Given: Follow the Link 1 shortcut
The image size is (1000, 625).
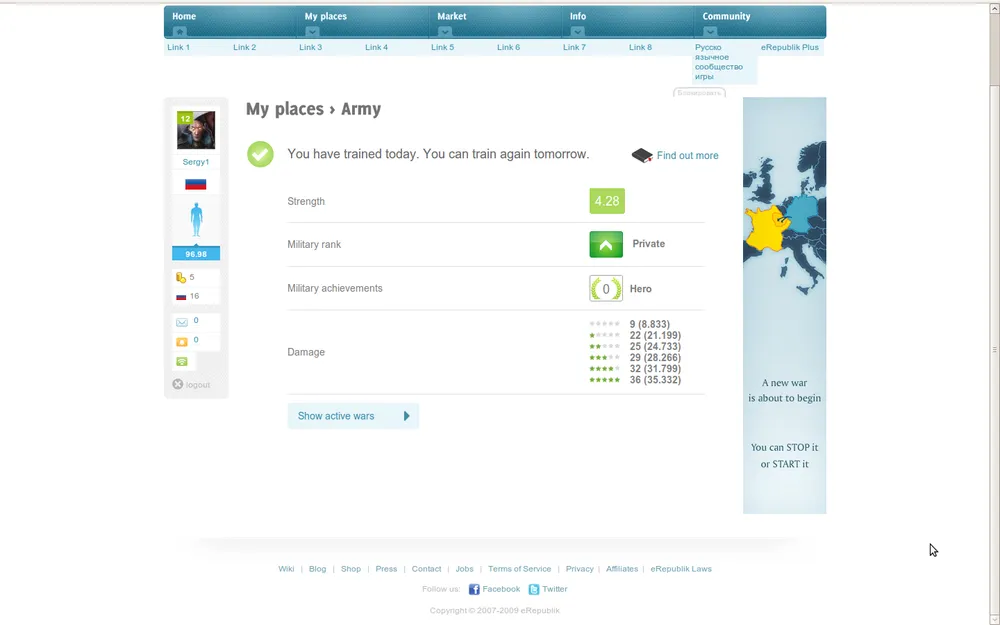Looking at the screenshot, I should point(179,47).
